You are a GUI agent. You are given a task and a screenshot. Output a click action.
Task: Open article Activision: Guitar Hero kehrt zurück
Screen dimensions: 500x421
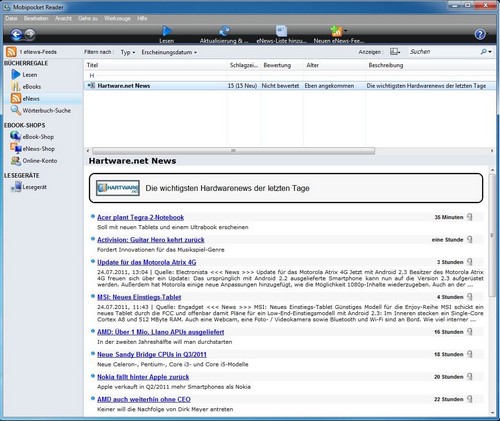pos(151,240)
